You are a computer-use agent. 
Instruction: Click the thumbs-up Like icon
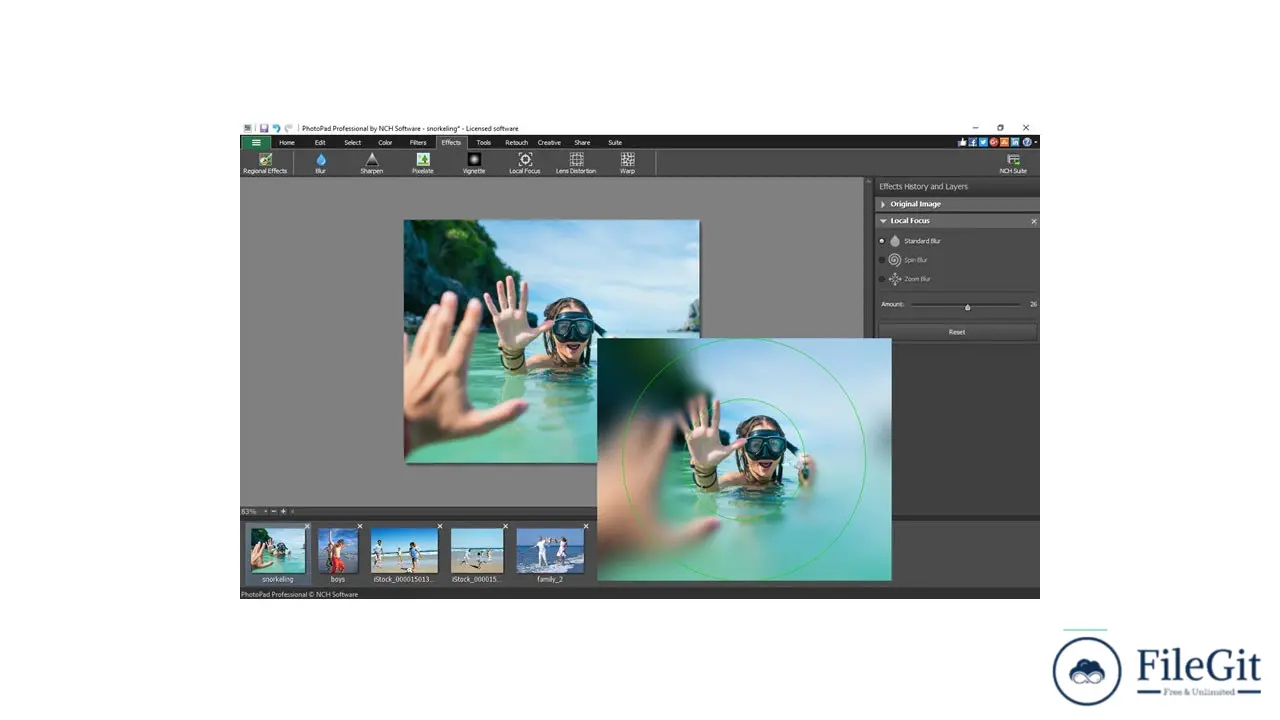(962, 142)
